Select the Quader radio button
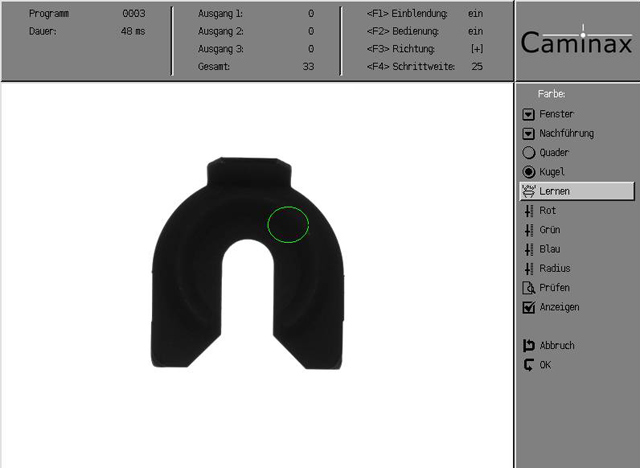This screenshot has width=640, height=468. click(529, 153)
